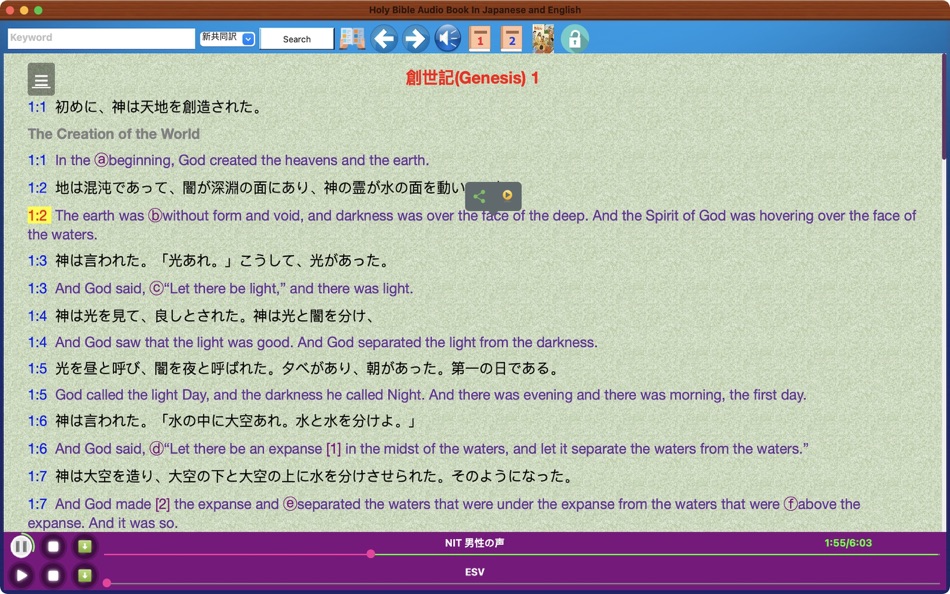950x594 pixels.
Task: Click inside the Keyword search field
Action: pyautogui.click(x=100, y=37)
